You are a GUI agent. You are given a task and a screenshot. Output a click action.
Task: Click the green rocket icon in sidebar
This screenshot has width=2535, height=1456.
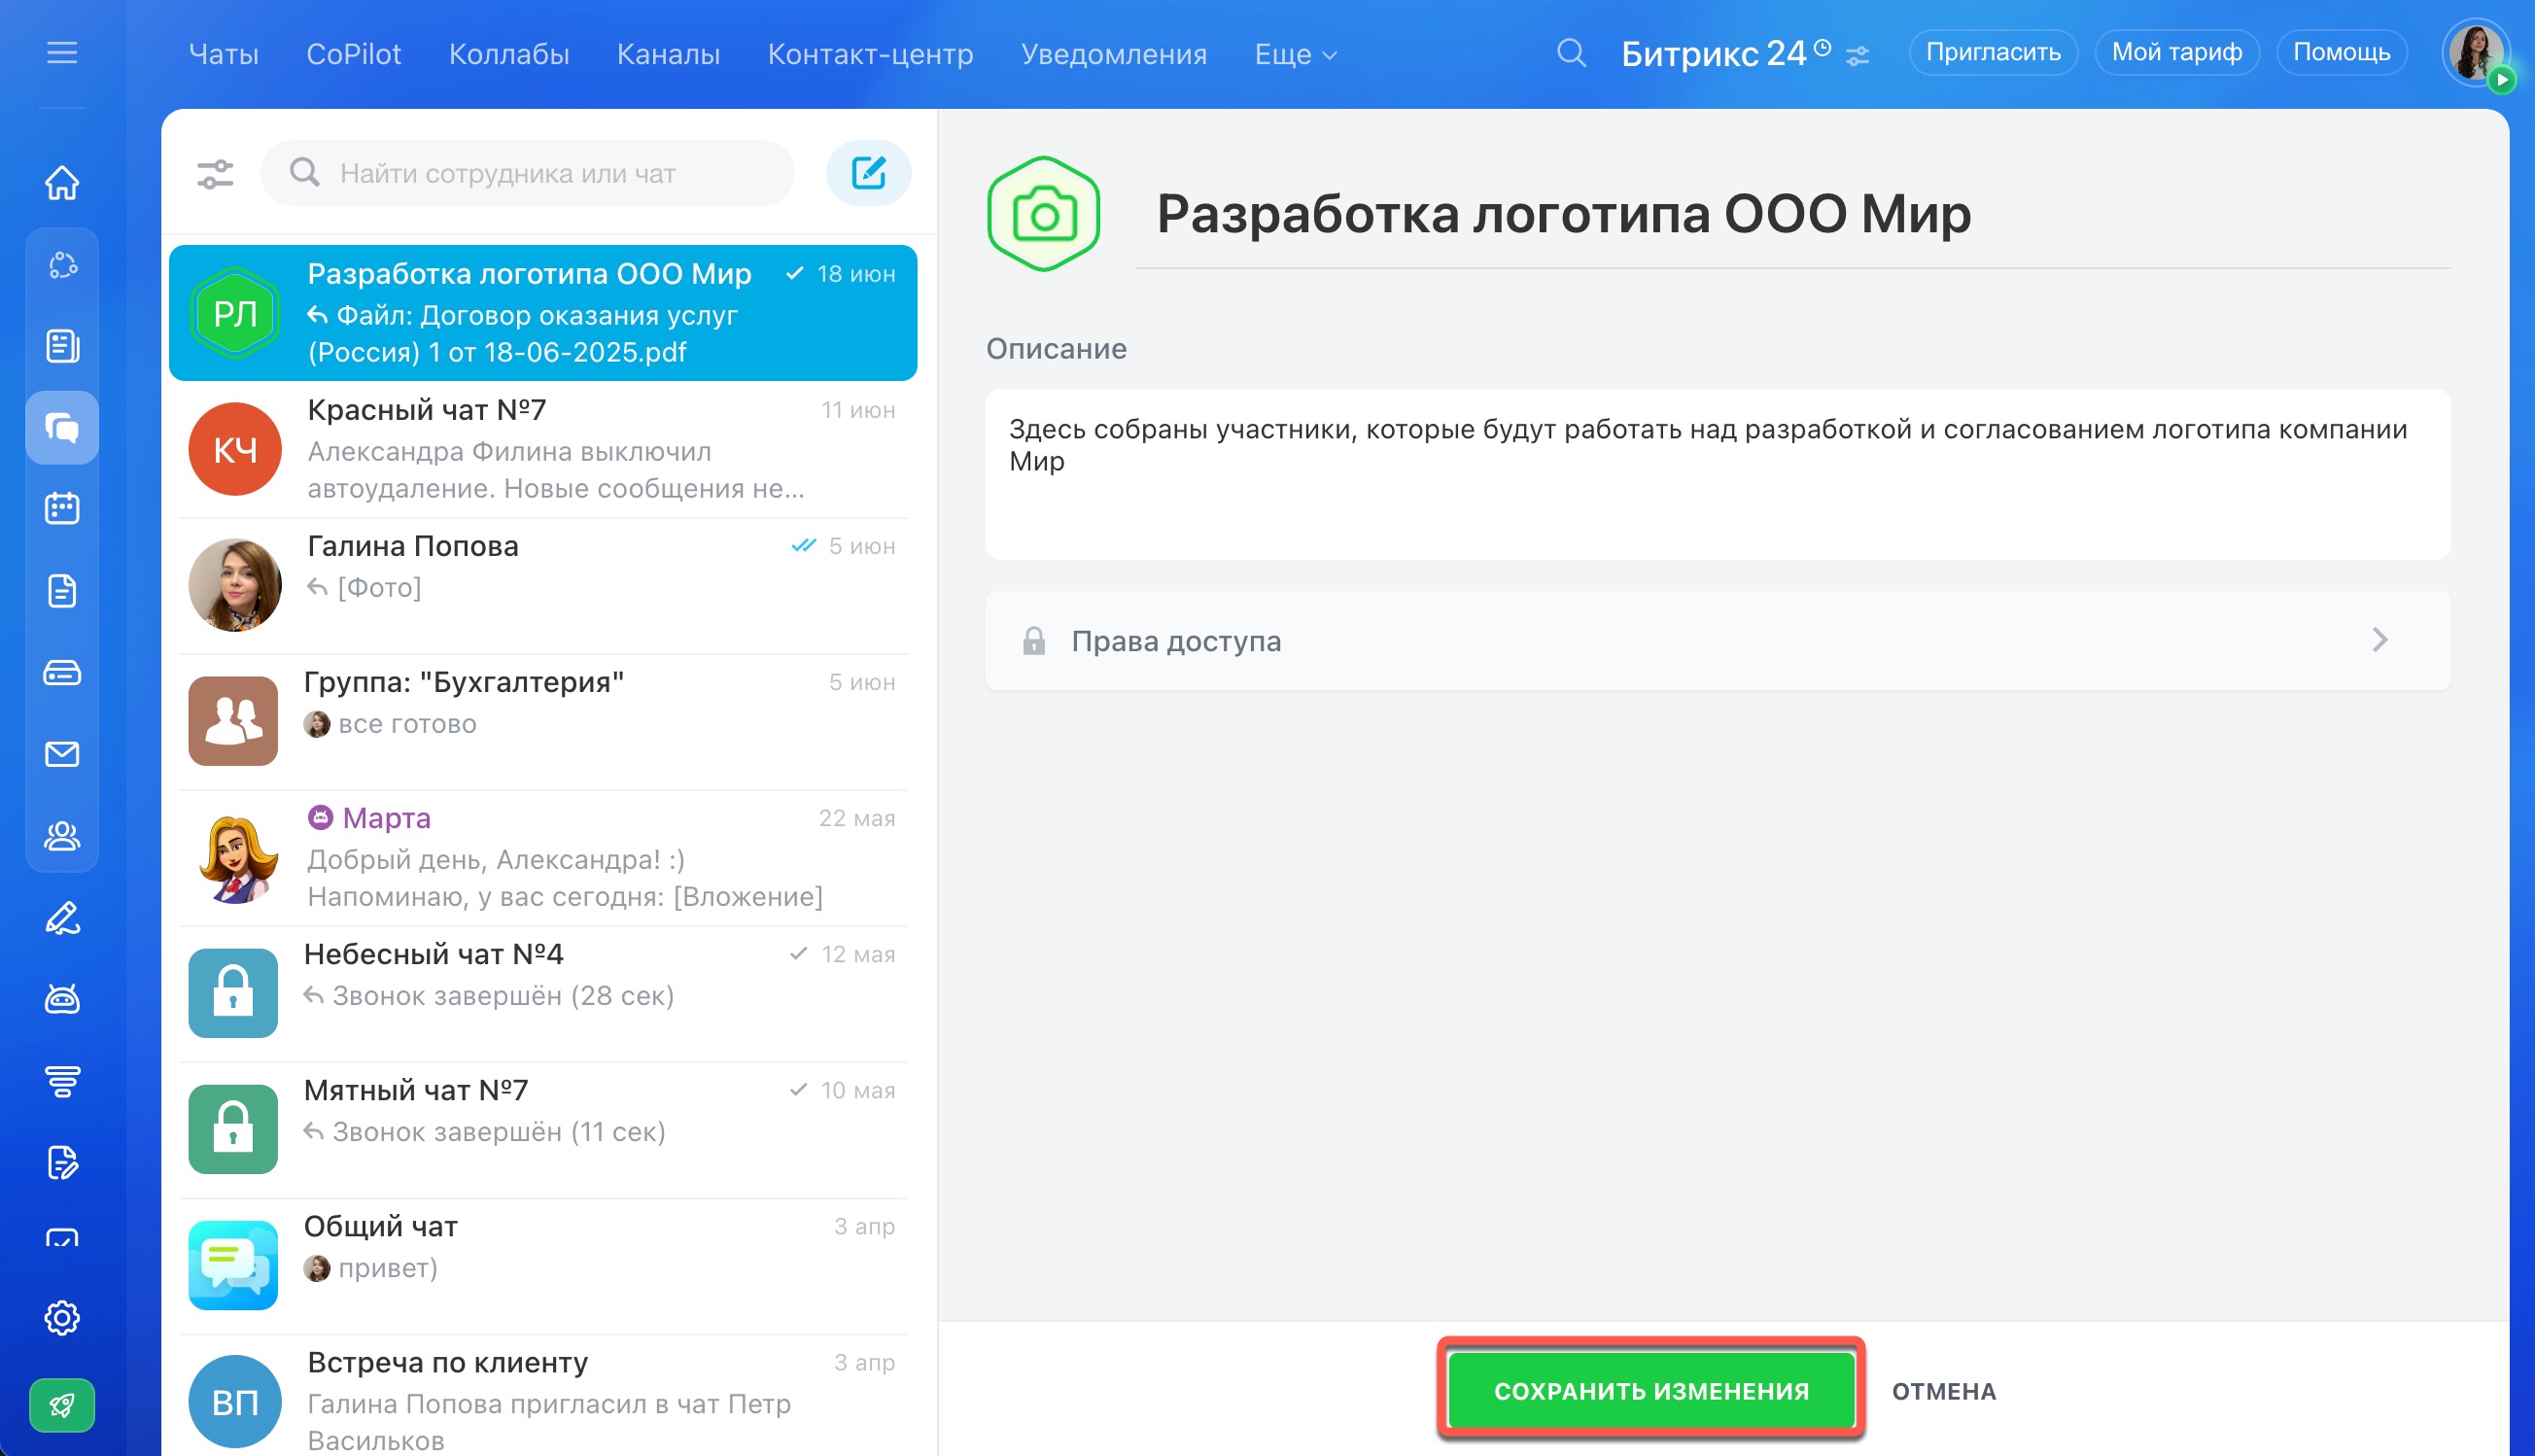62,1405
